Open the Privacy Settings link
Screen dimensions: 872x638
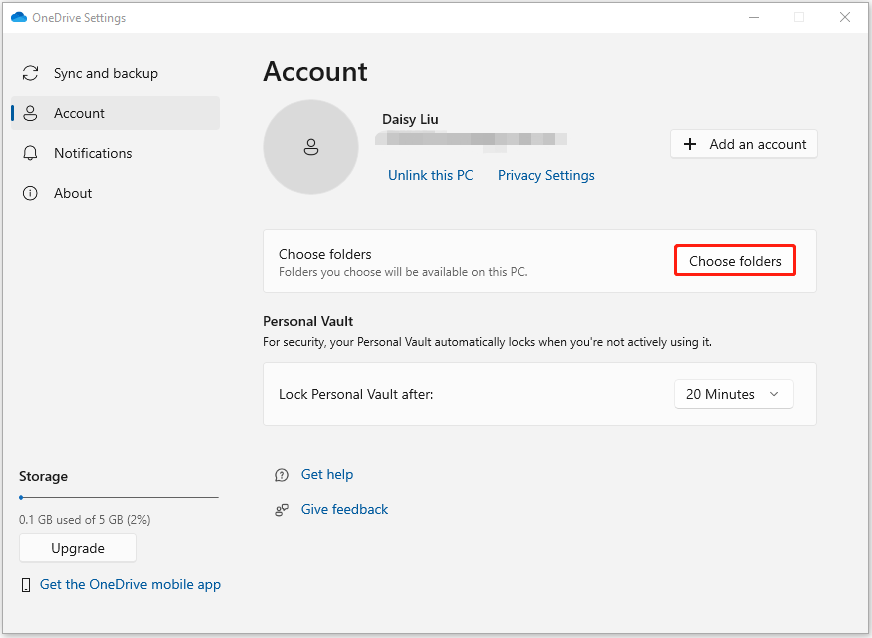coord(546,175)
